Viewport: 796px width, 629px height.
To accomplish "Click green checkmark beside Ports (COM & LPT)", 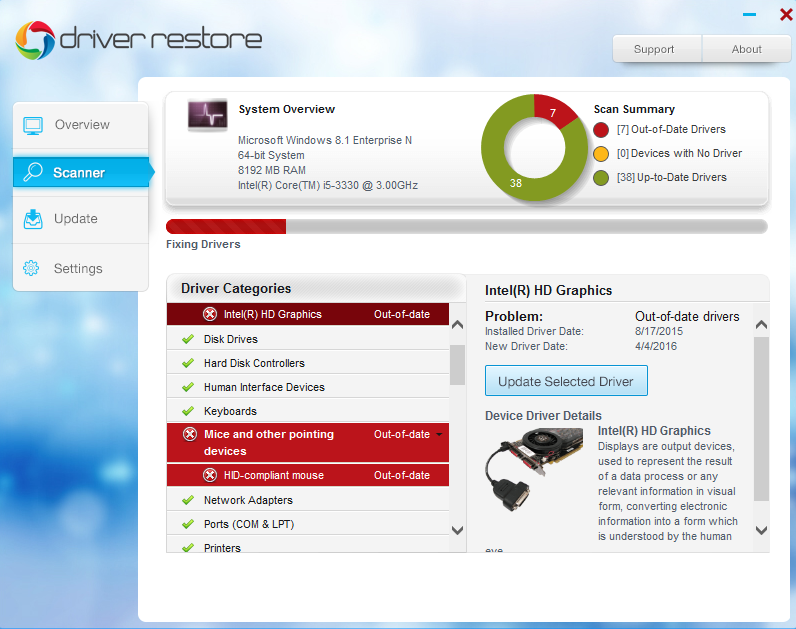I will pyautogui.click(x=188, y=524).
